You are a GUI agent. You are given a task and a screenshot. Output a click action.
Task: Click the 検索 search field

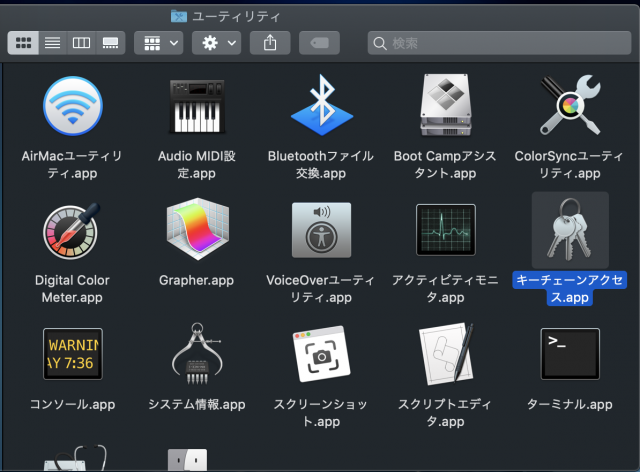[499, 43]
